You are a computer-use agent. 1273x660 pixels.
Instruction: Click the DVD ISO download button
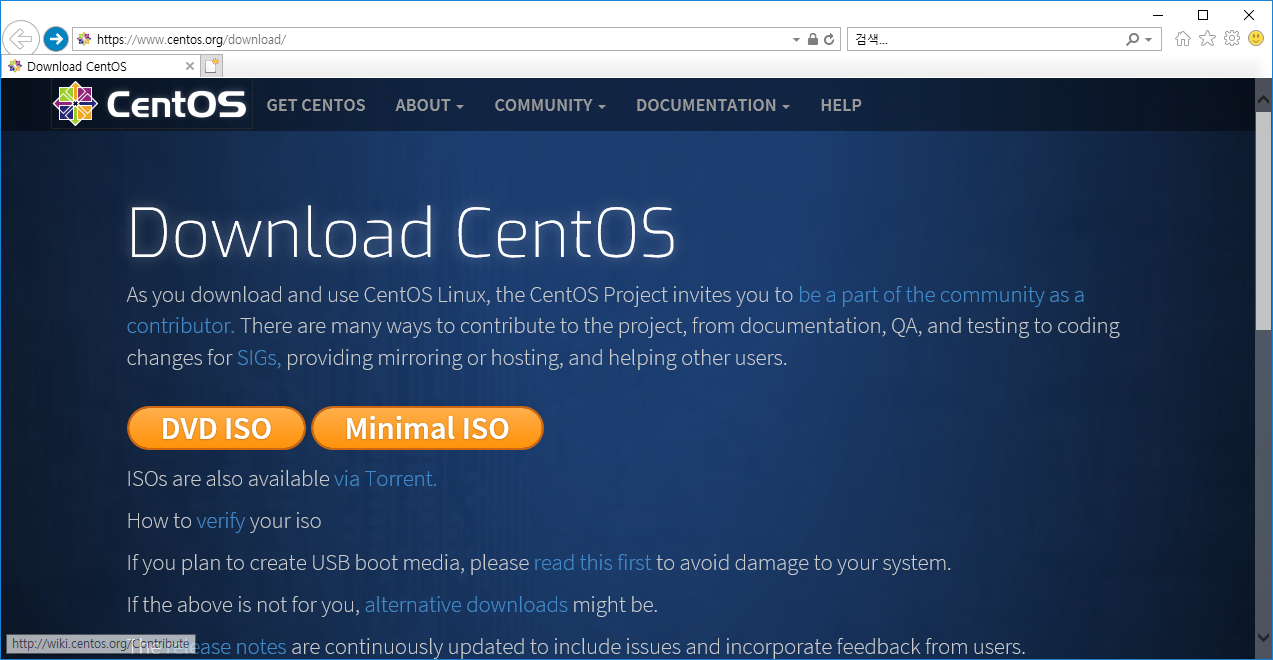click(216, 428)
